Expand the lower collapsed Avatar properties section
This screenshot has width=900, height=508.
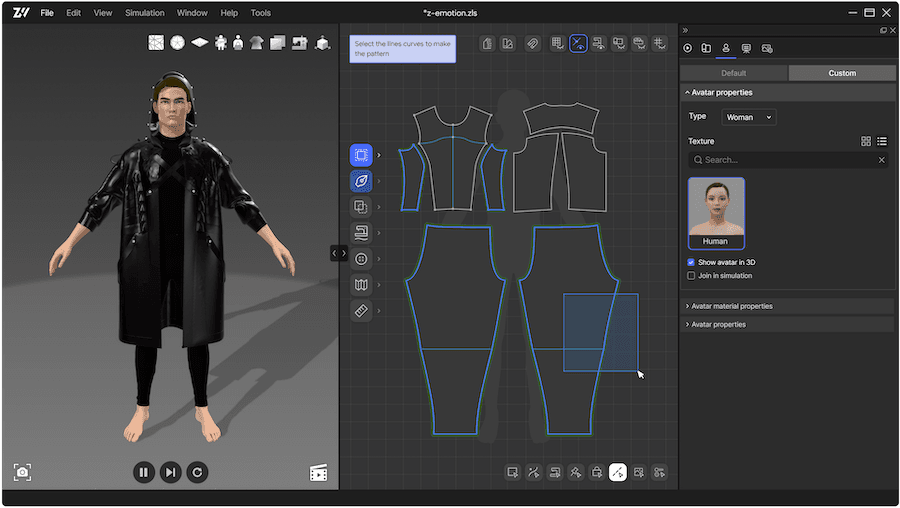(788, 324)
